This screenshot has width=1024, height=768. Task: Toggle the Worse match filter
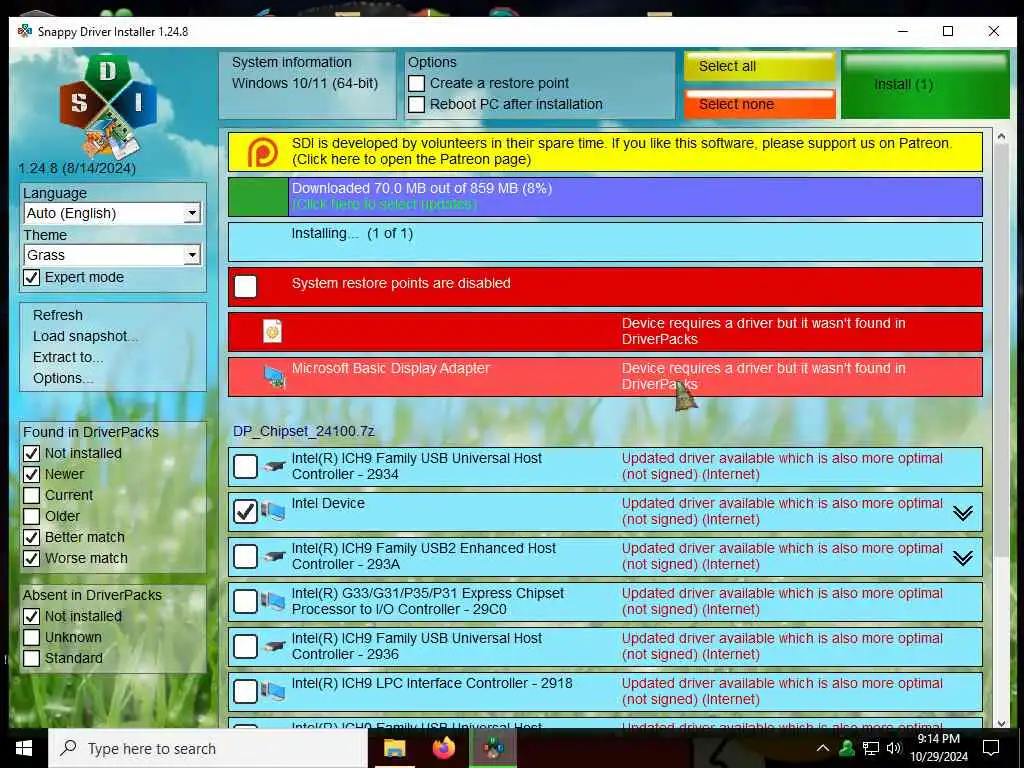pos(31,558)
